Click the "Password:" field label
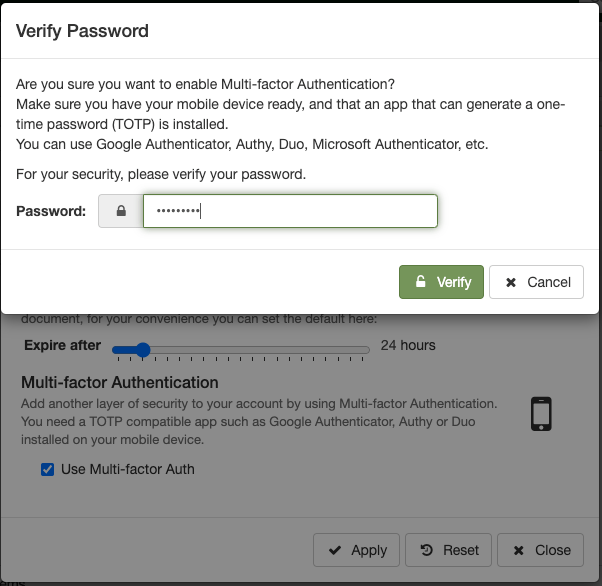Viewport: 602px width, 586px height. [51, 211]
